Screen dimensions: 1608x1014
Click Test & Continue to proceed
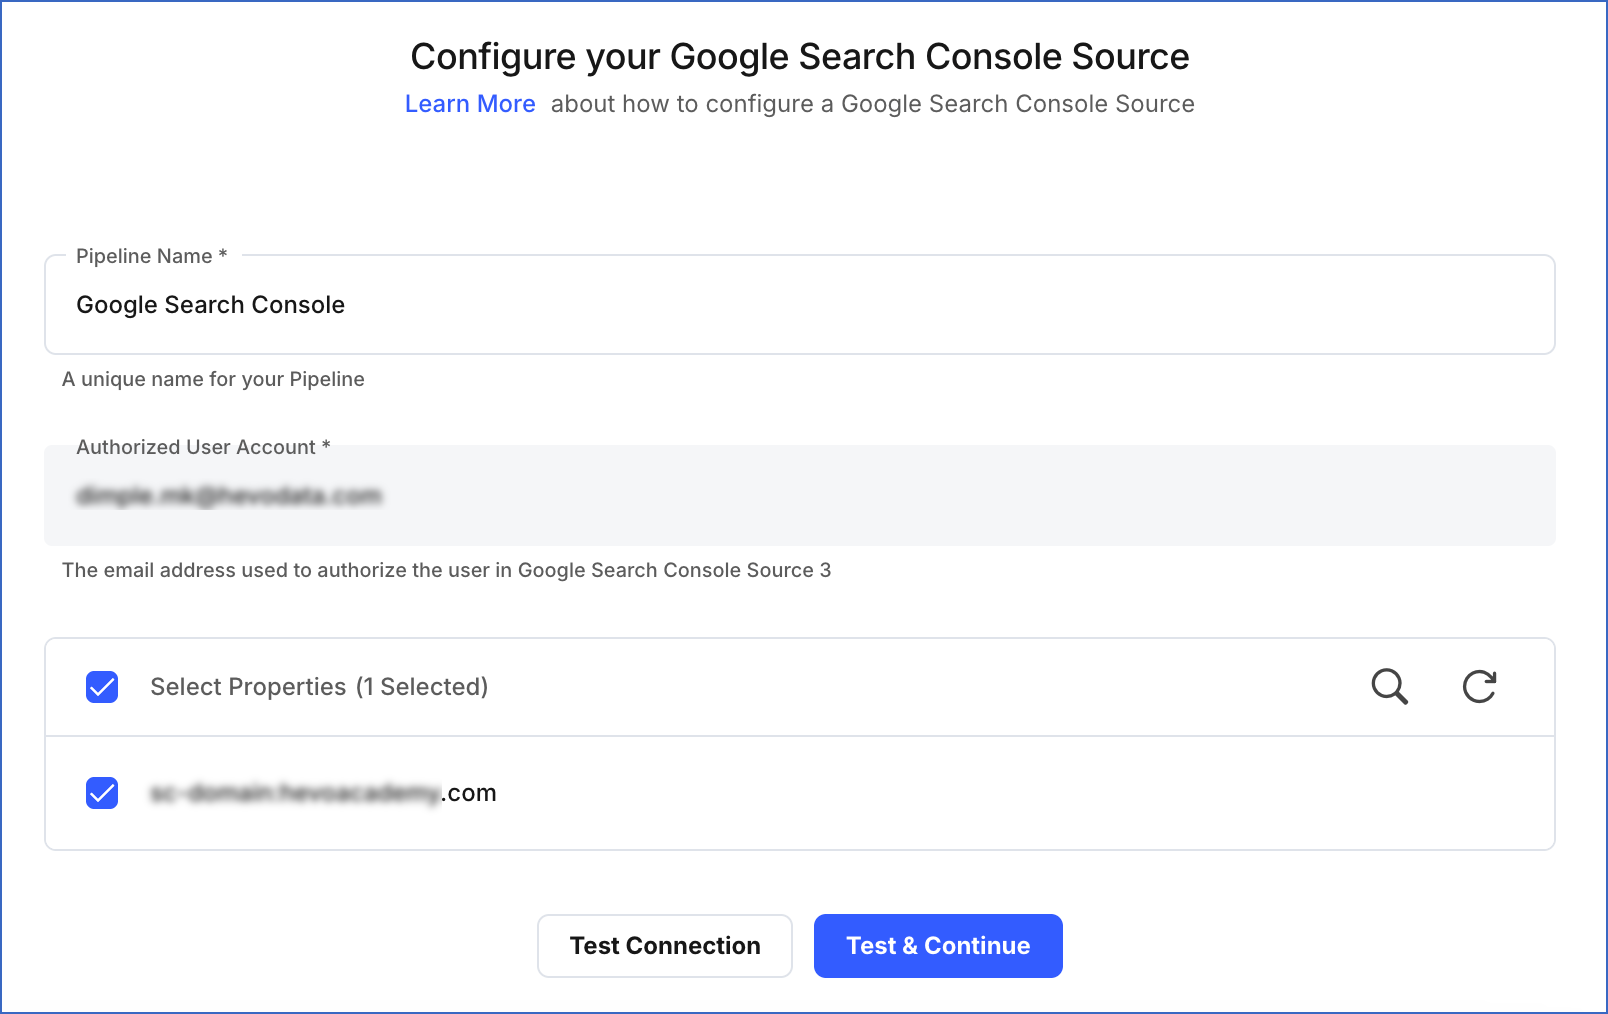pos(938,945)
